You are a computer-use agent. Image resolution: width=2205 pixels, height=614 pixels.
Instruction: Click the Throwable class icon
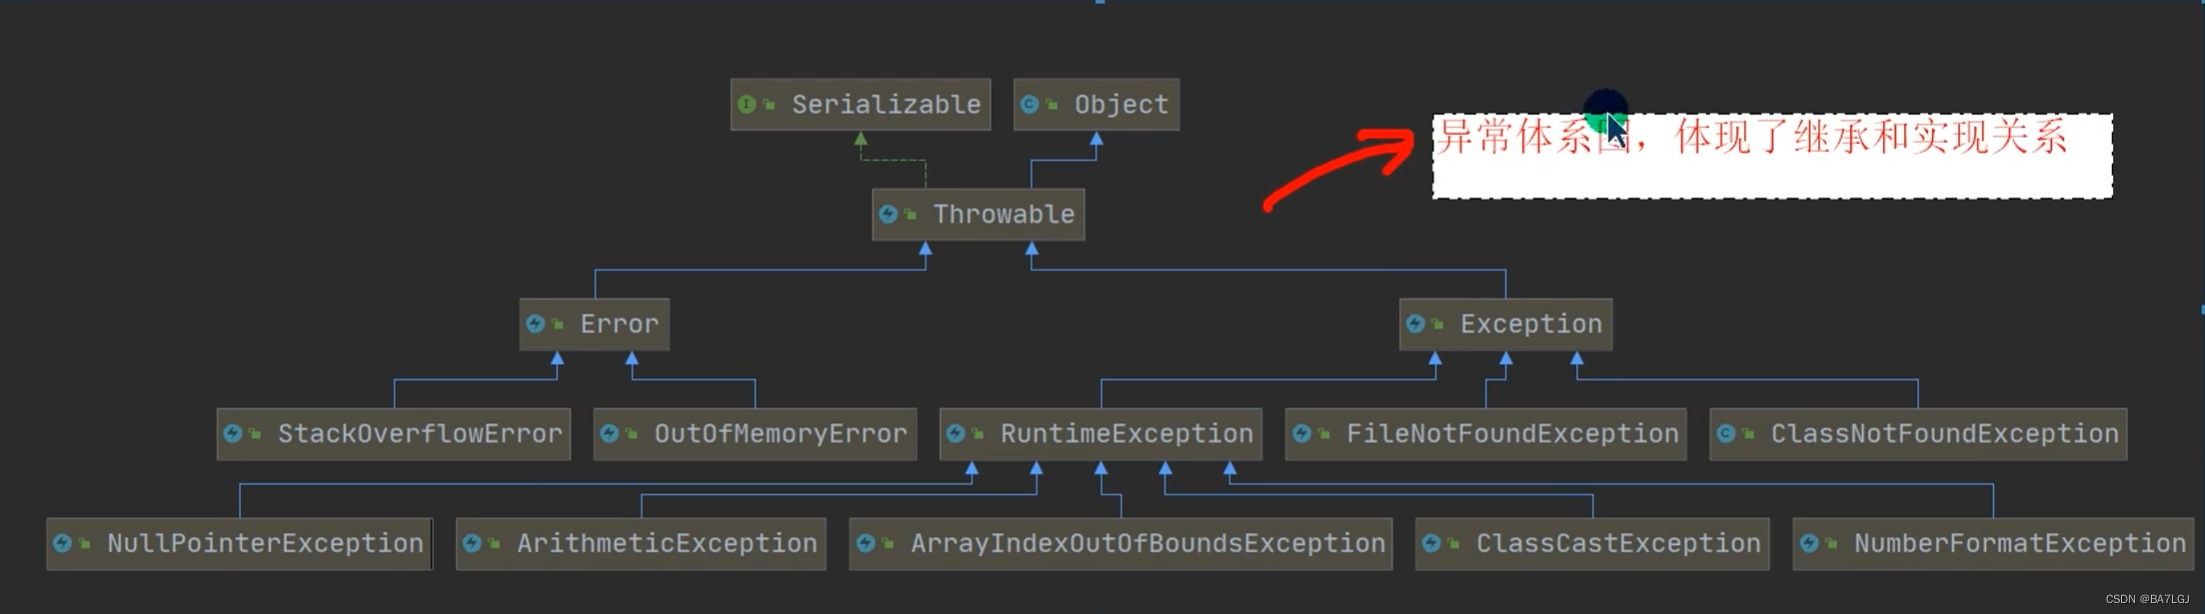888,214
